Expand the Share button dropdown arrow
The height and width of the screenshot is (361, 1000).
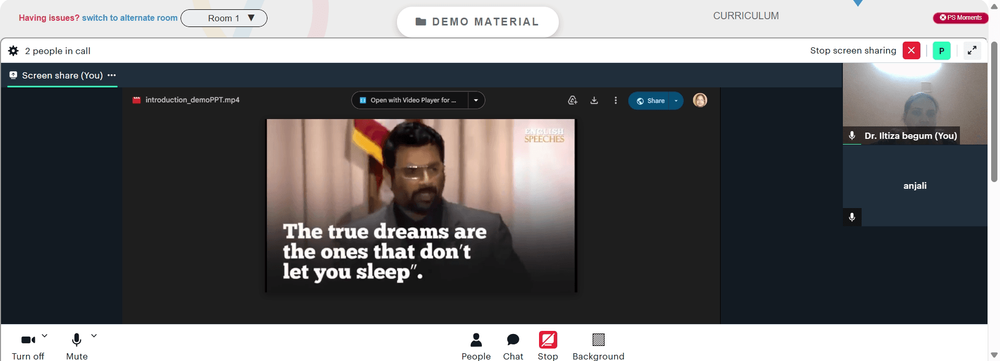pyautogui.click(x=676, y=101)
